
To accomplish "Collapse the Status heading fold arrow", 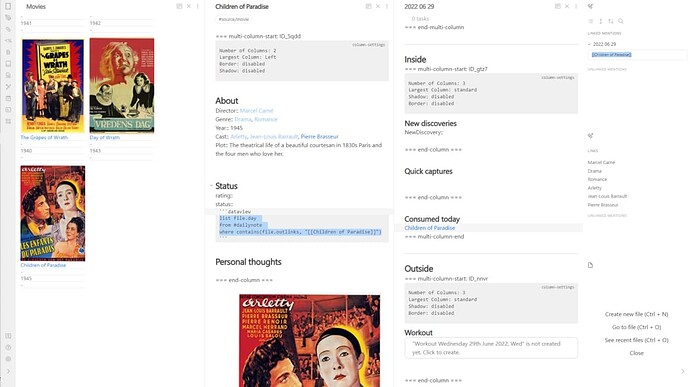I will (211, 186).
